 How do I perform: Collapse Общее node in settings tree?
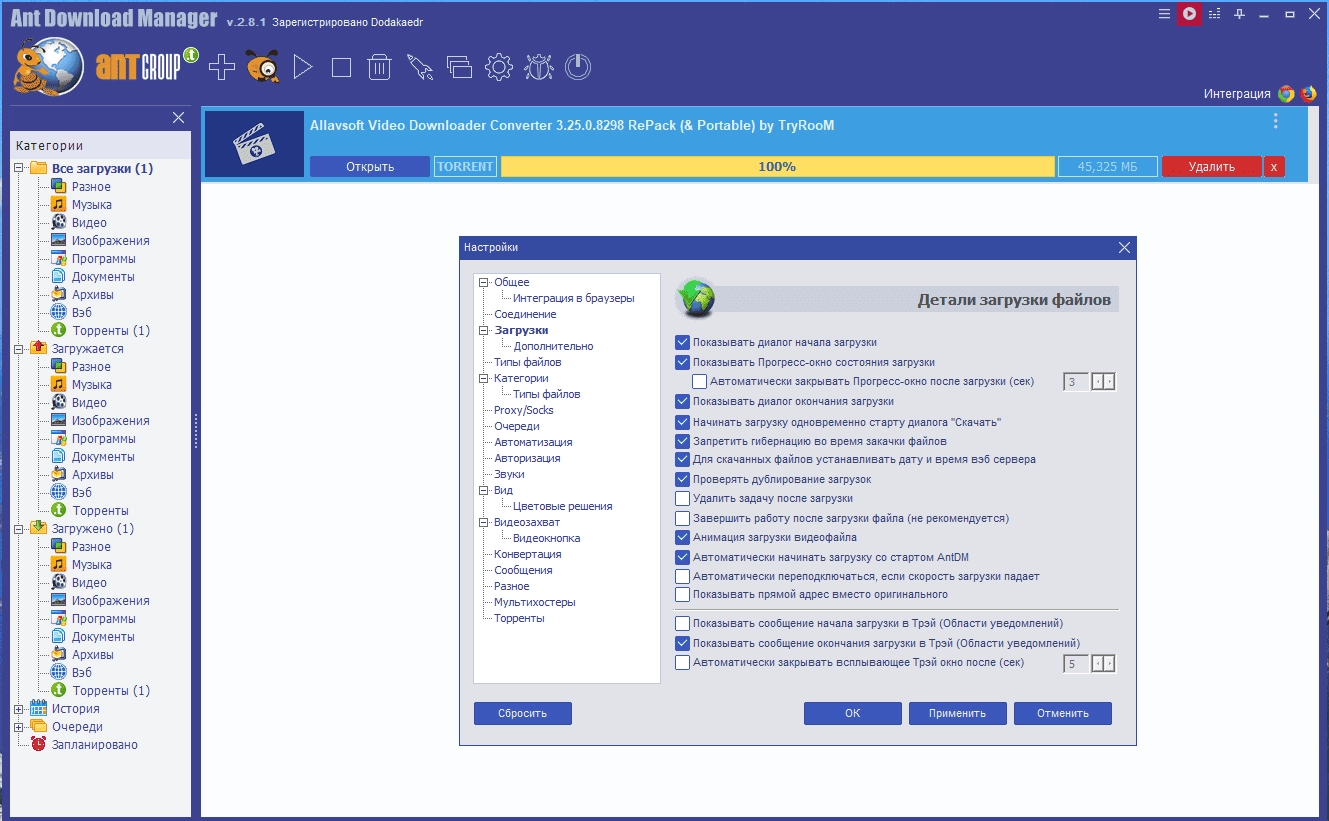[484, 282]
